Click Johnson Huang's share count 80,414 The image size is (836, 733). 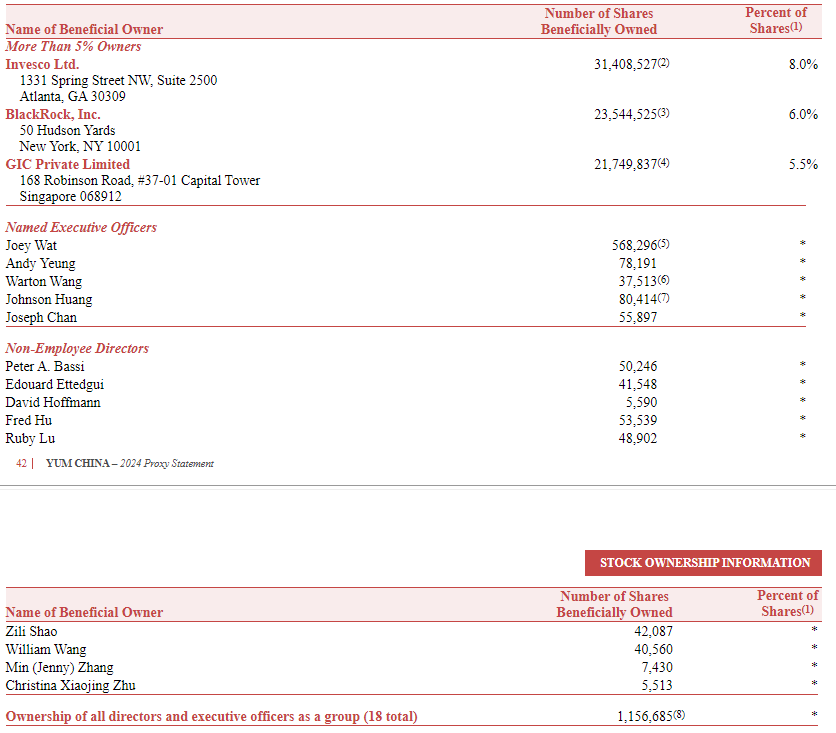638,300
